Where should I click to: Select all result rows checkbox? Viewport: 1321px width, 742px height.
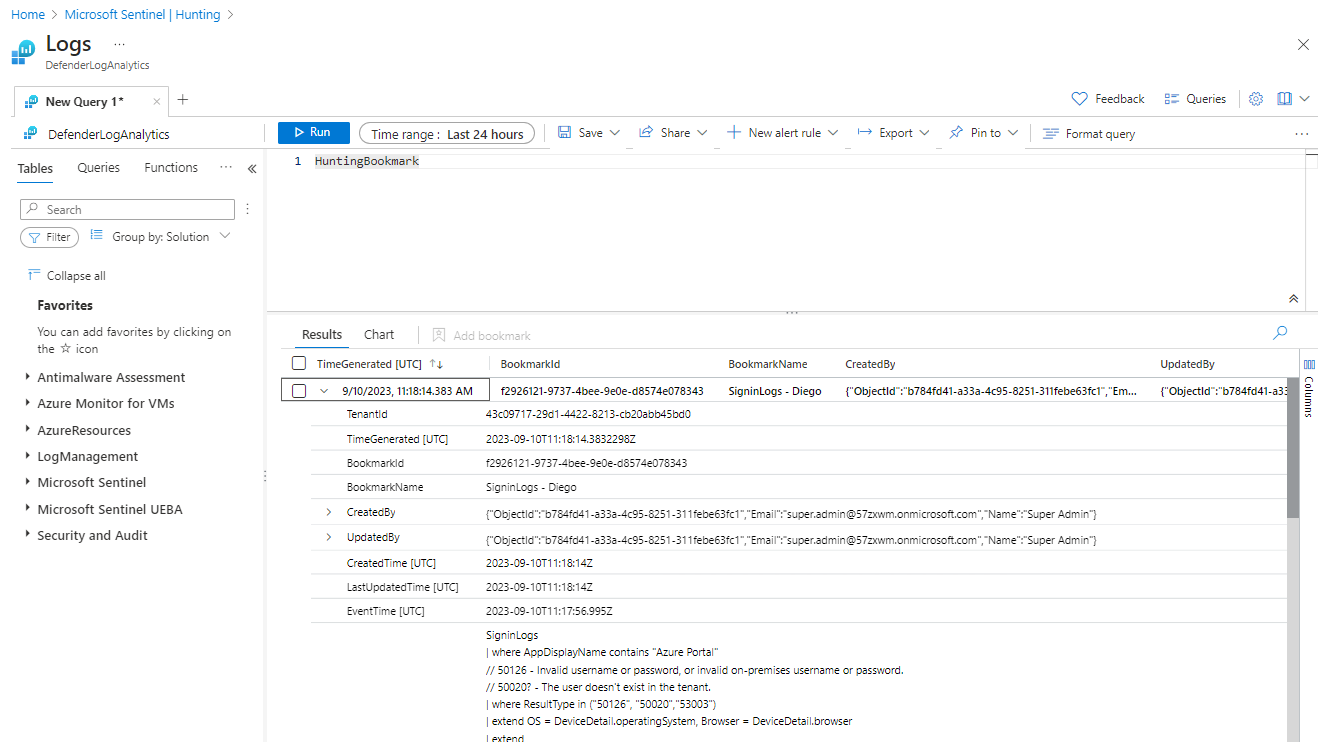pos(299,364)
